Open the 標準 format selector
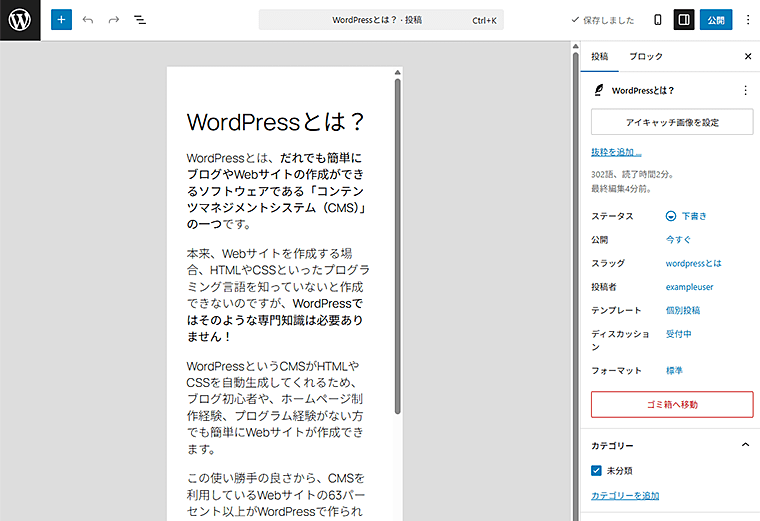The height and width of the screenshot is (521, 760). coord(674,371)
